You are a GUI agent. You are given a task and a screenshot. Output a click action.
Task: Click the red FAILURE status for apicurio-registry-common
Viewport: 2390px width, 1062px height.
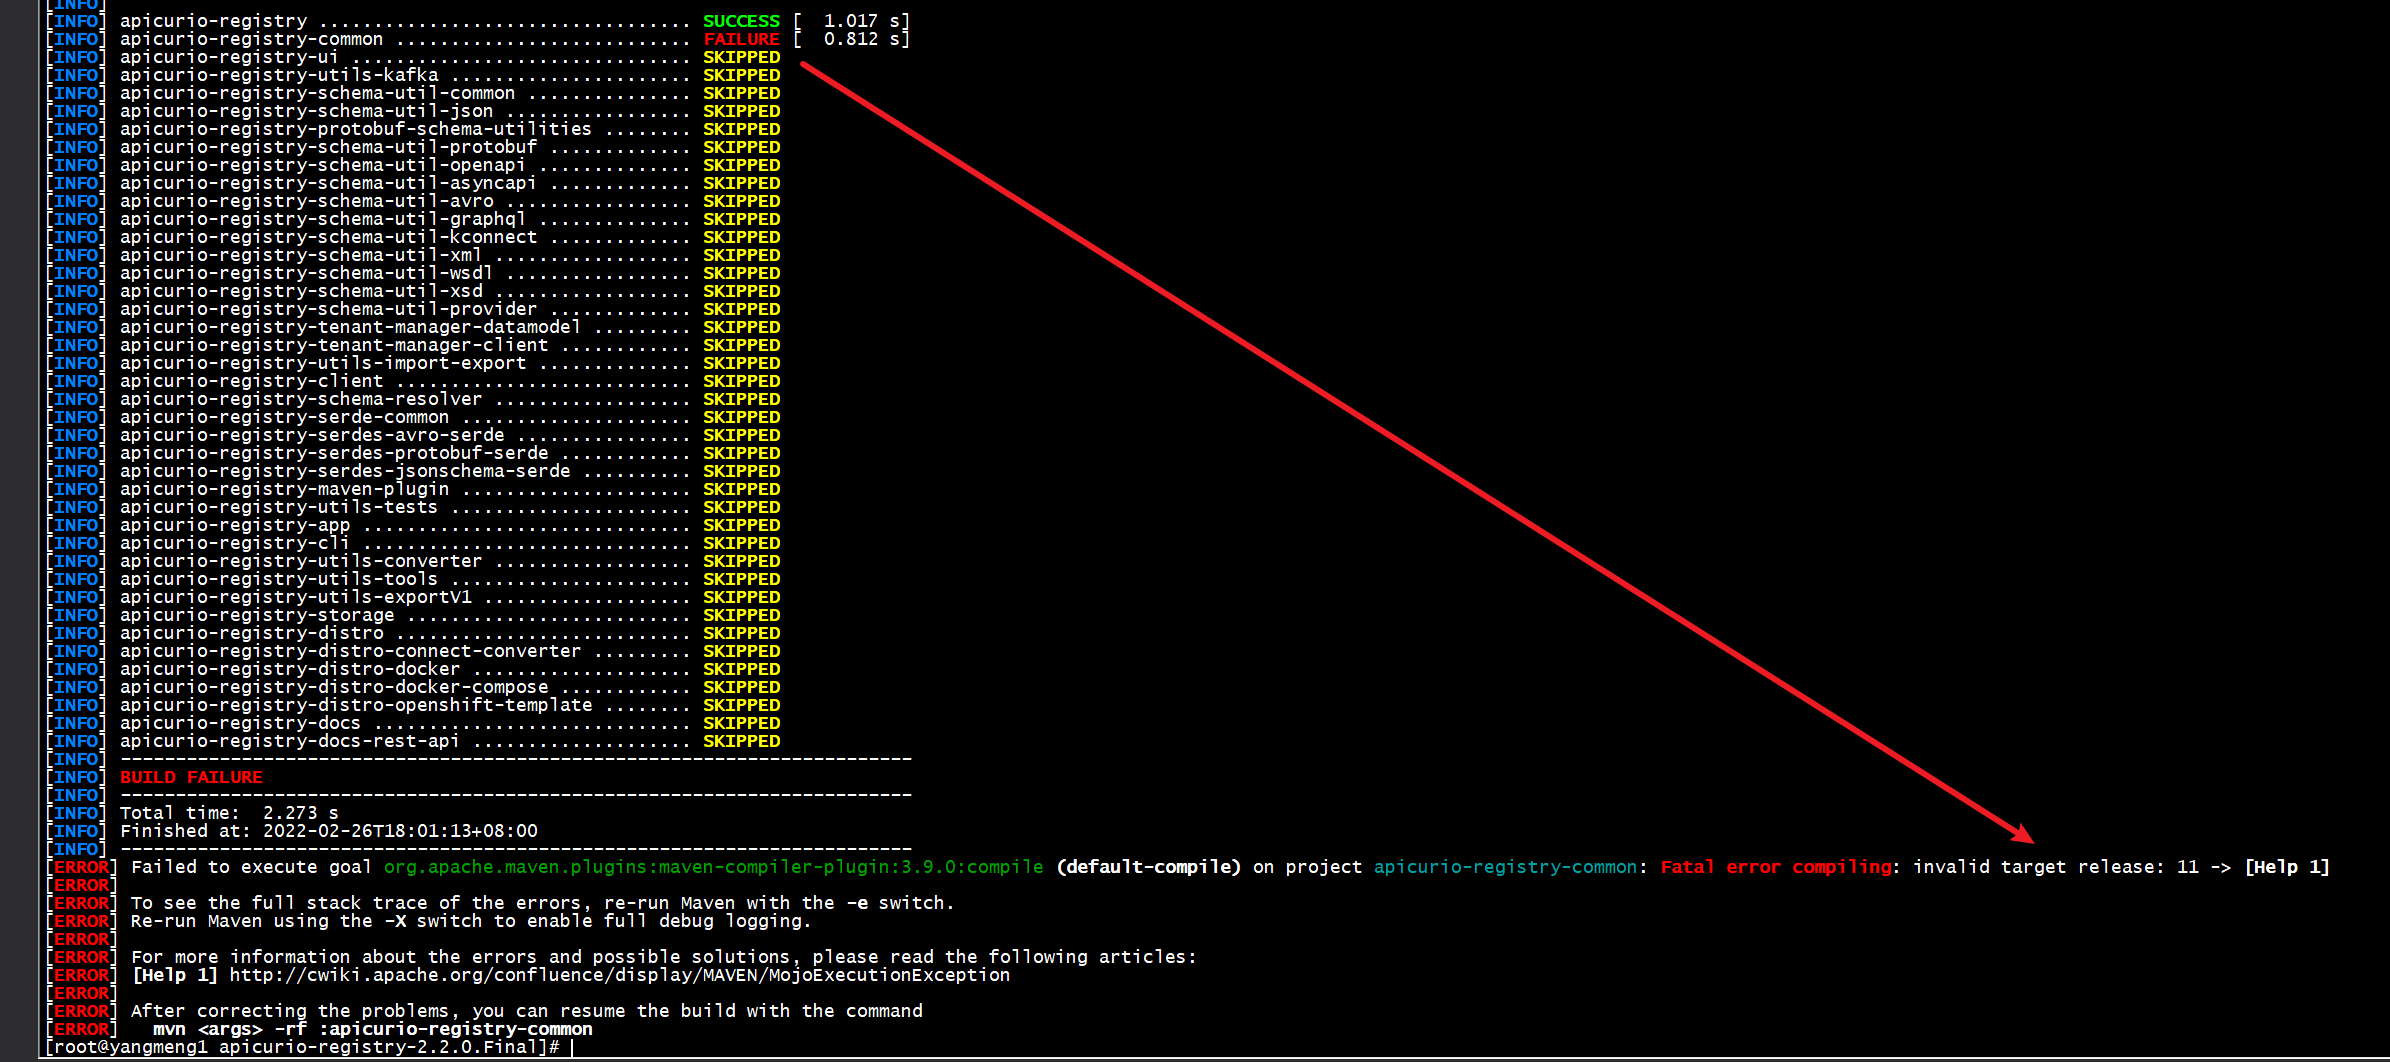[x=741, y=39]
